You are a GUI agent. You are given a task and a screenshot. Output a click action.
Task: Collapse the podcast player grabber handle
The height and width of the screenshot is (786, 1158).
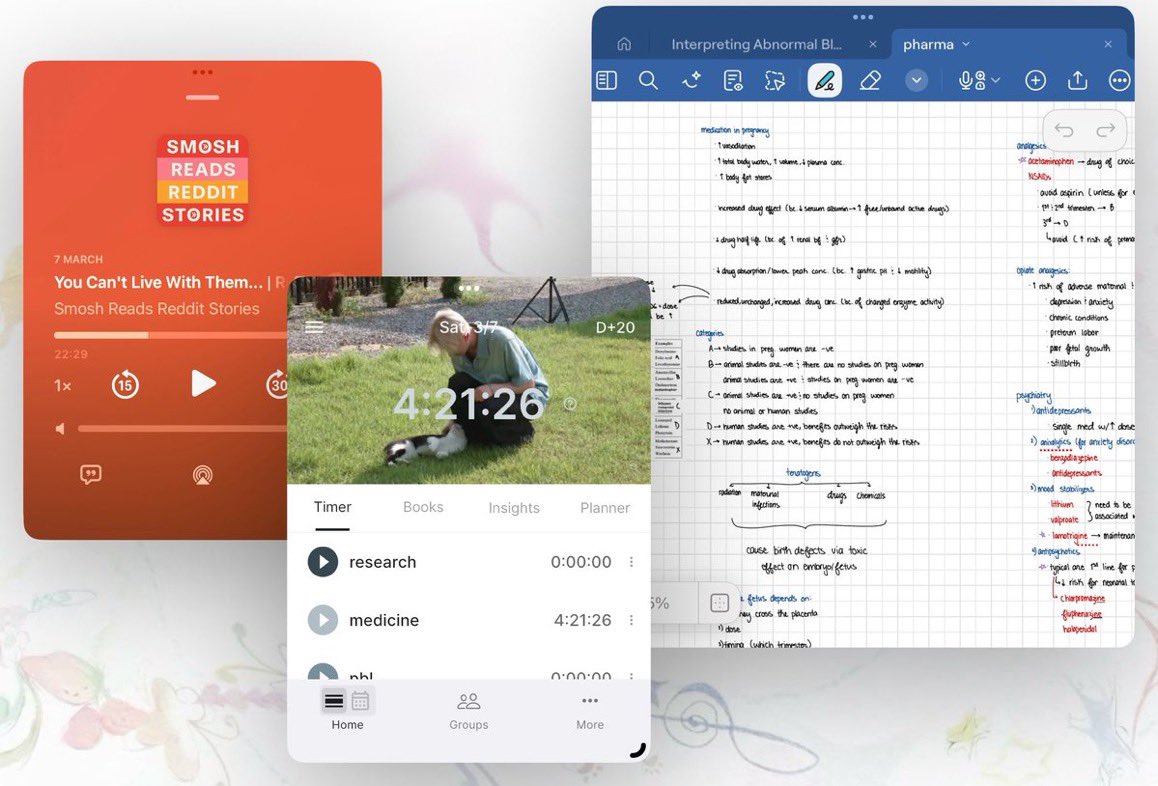(202, 98)
